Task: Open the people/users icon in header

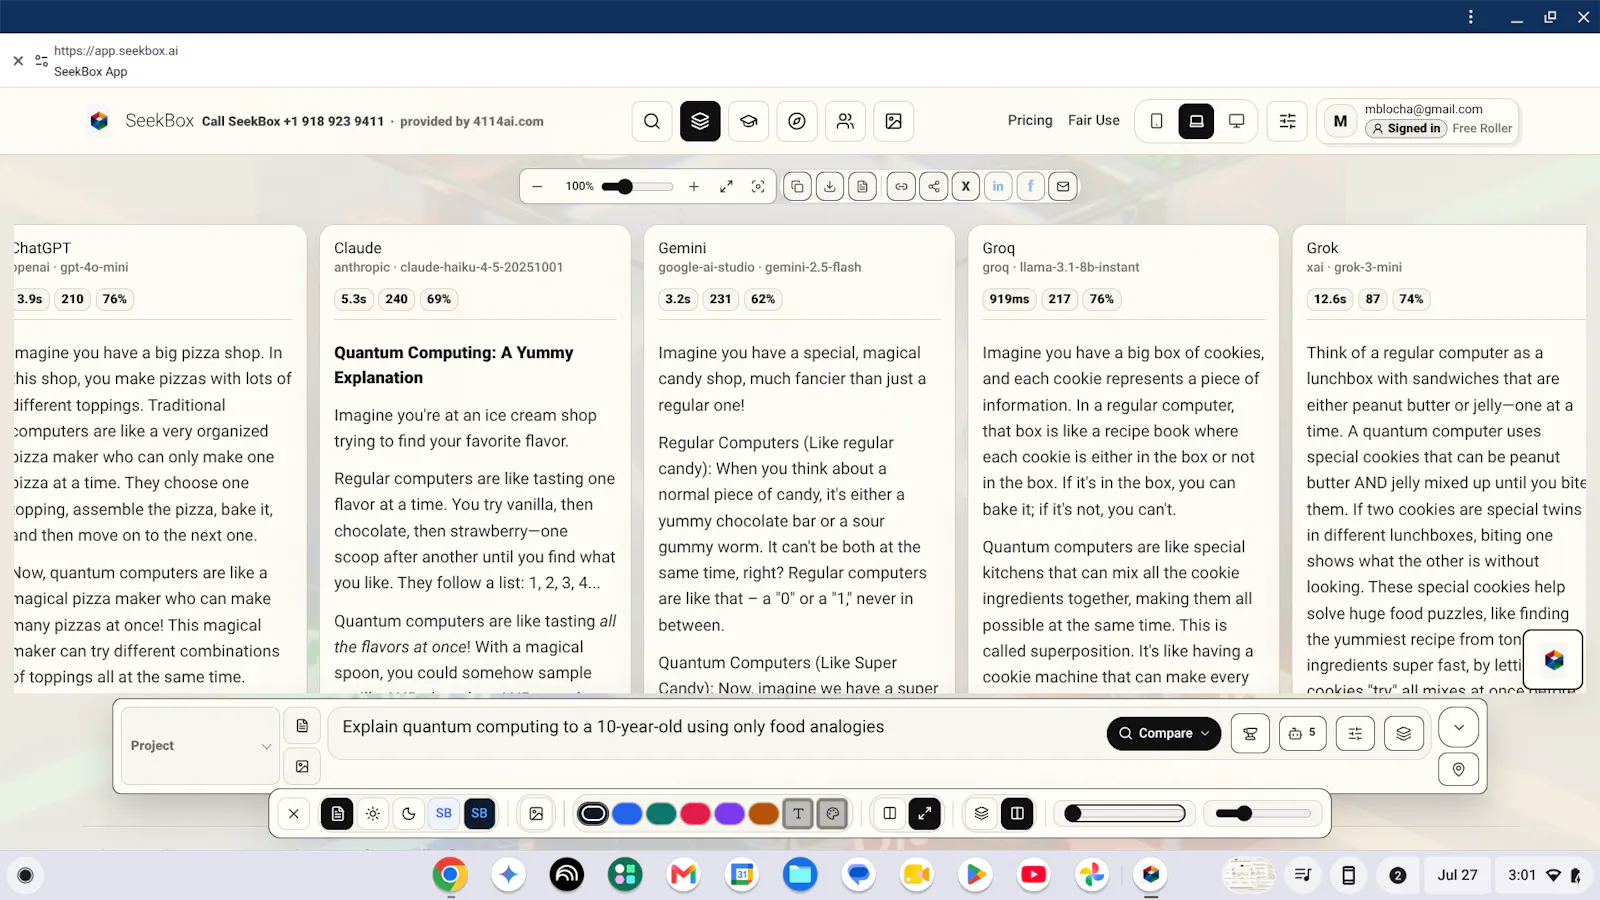Action: point(845,121)
